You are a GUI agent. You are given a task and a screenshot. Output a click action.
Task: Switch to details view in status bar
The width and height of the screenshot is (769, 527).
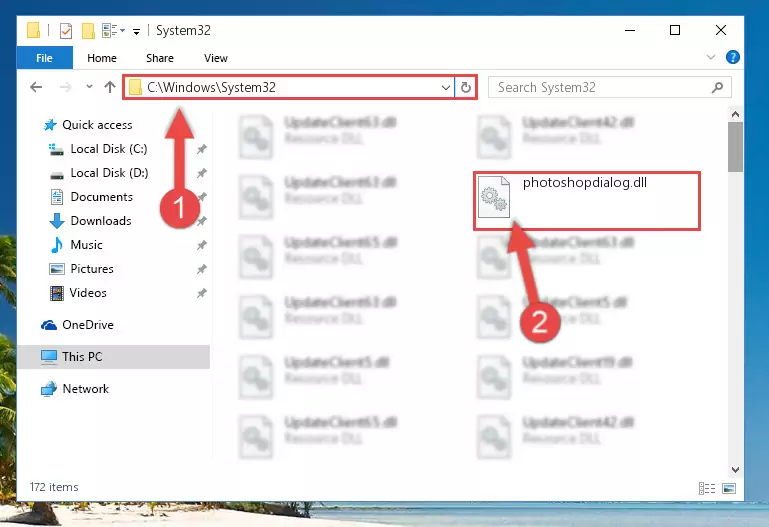[x=707, y=488]
